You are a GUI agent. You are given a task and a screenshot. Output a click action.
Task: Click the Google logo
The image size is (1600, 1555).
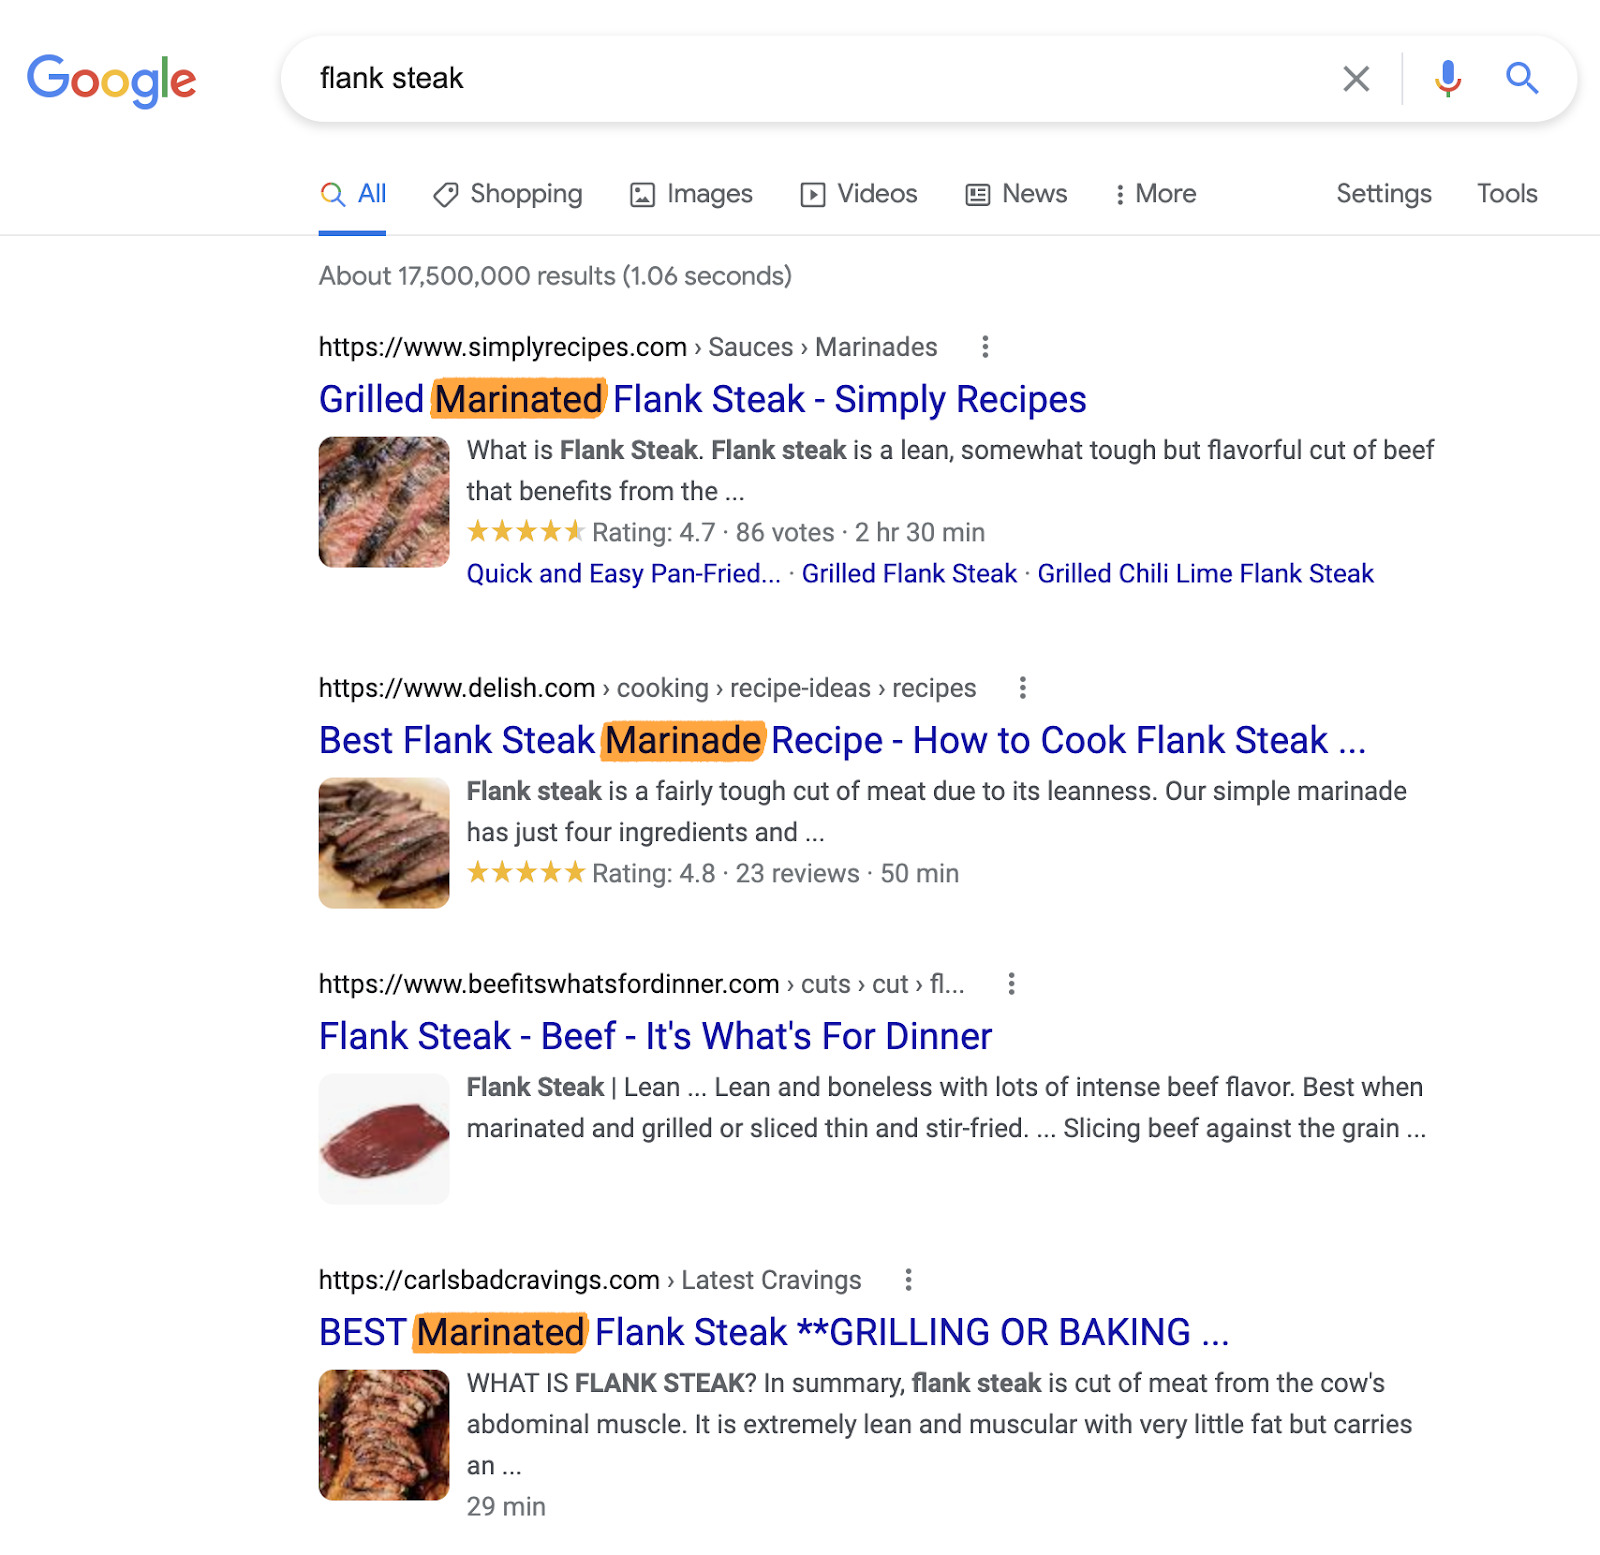click(111, 80)
